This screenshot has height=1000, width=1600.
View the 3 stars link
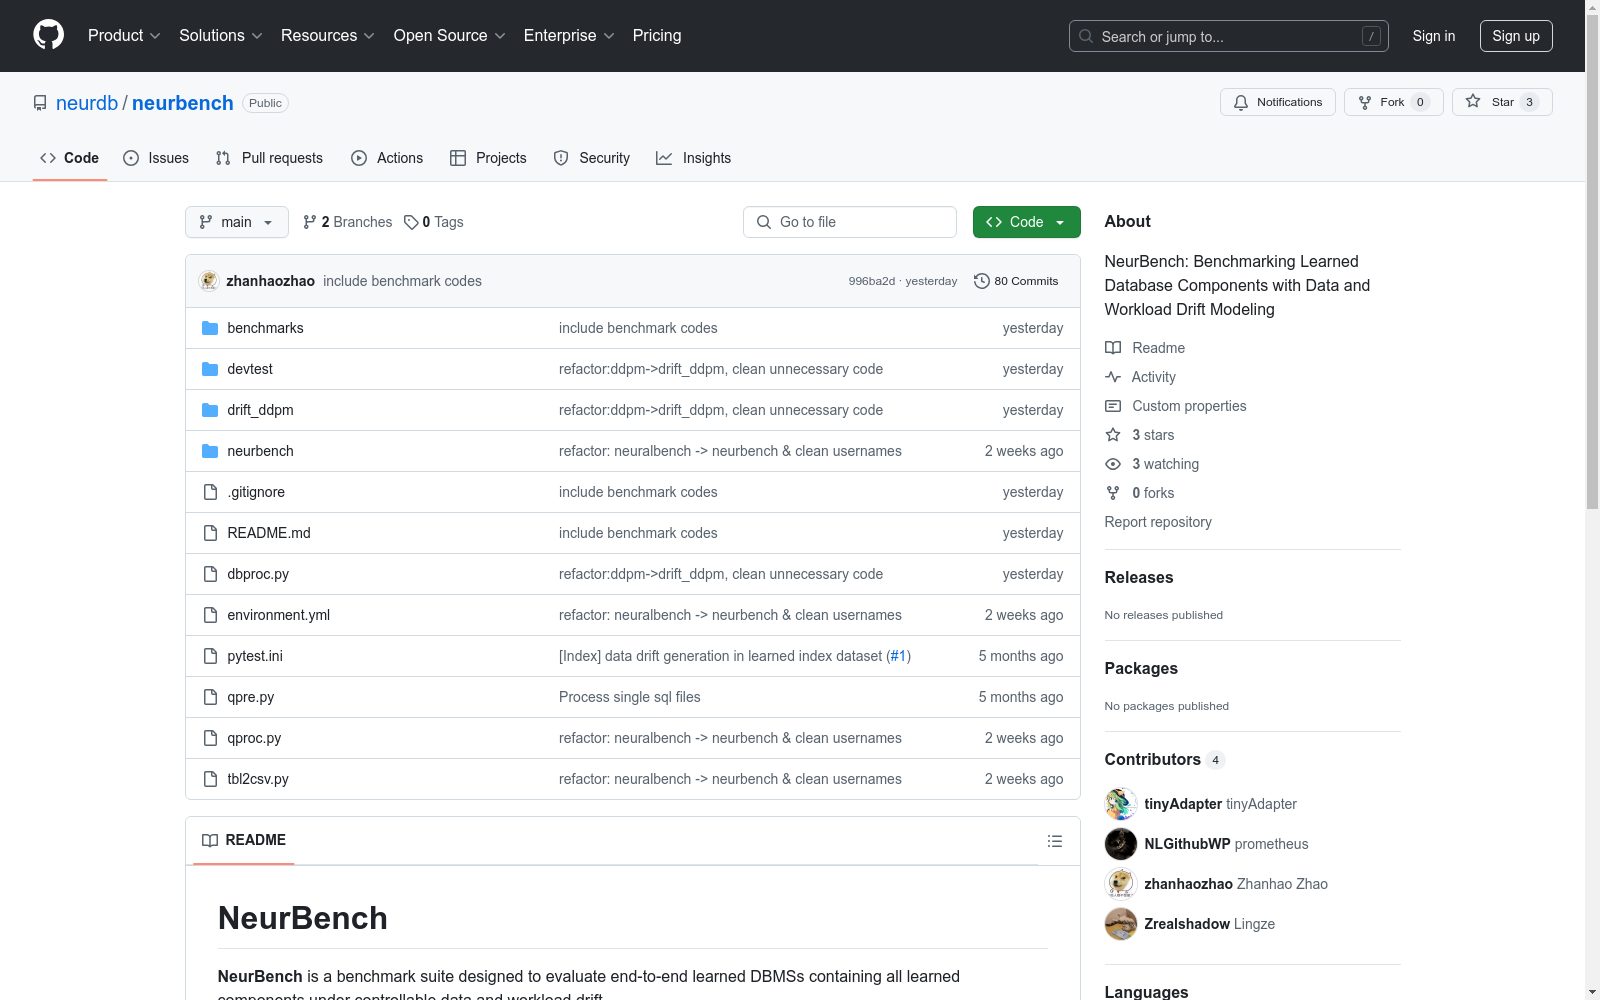coord(1140,435)
